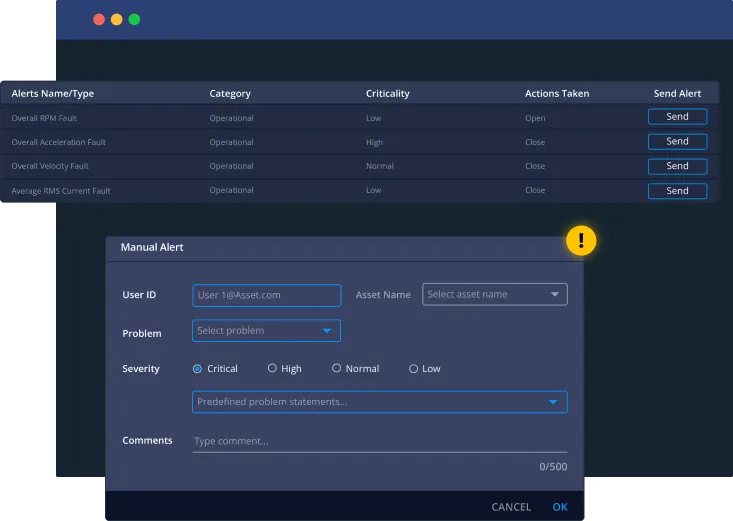Click the yellow exclamation warning icon
The height and width of the screenshot is (521, 733).
click(x=581, y=240)
